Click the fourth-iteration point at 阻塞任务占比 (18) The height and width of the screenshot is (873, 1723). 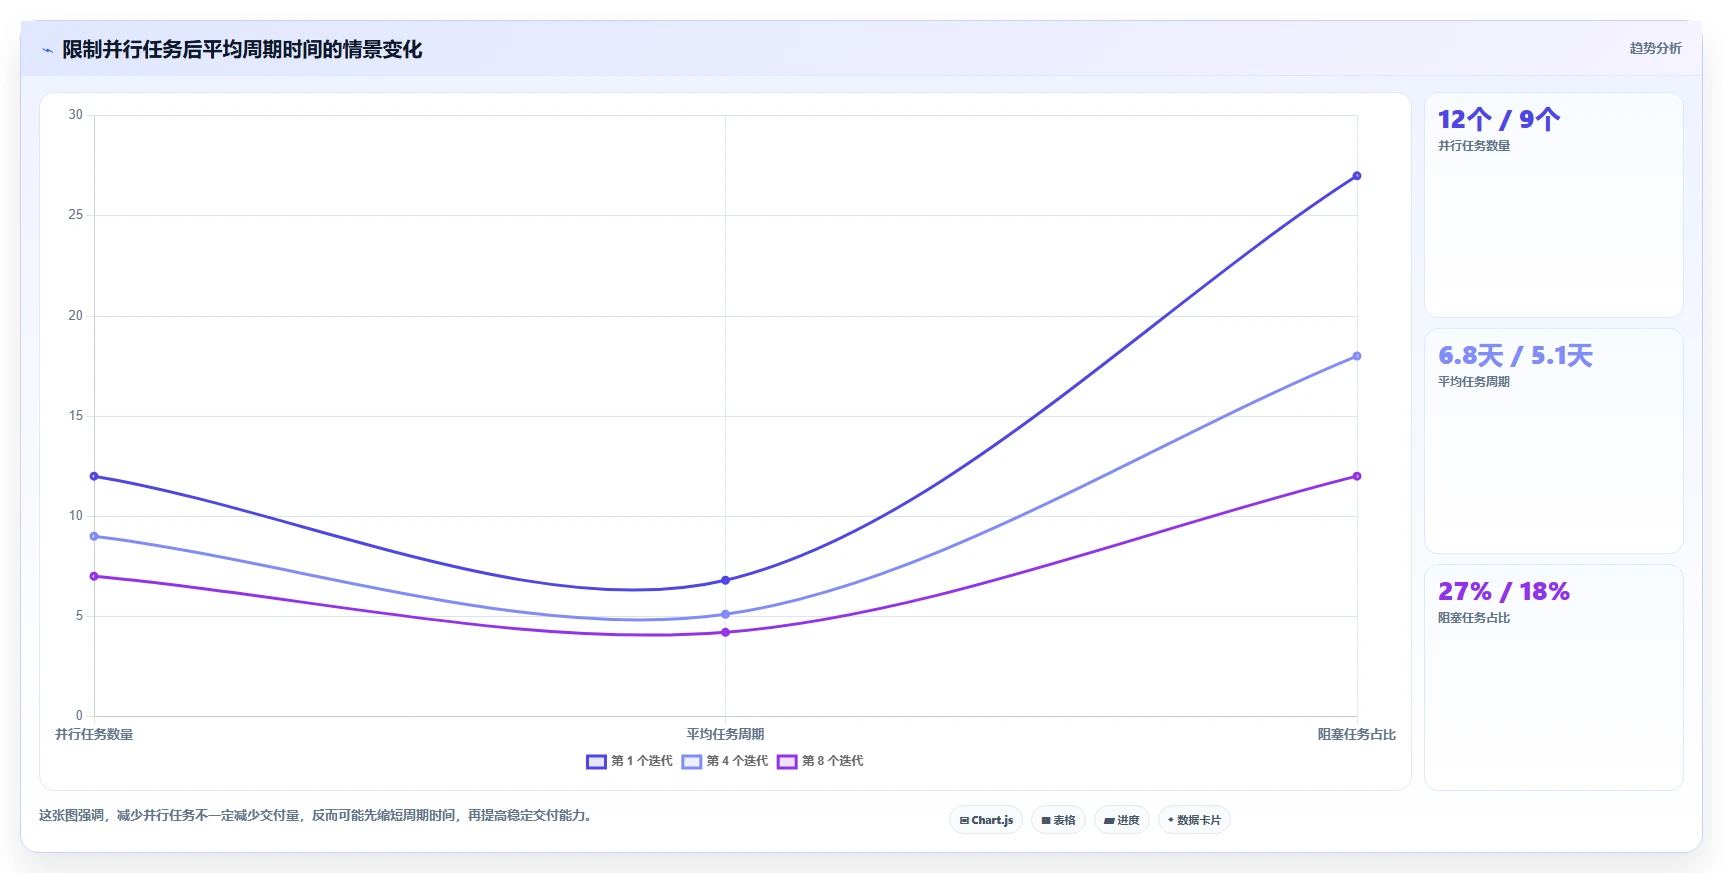[1357, 356]
